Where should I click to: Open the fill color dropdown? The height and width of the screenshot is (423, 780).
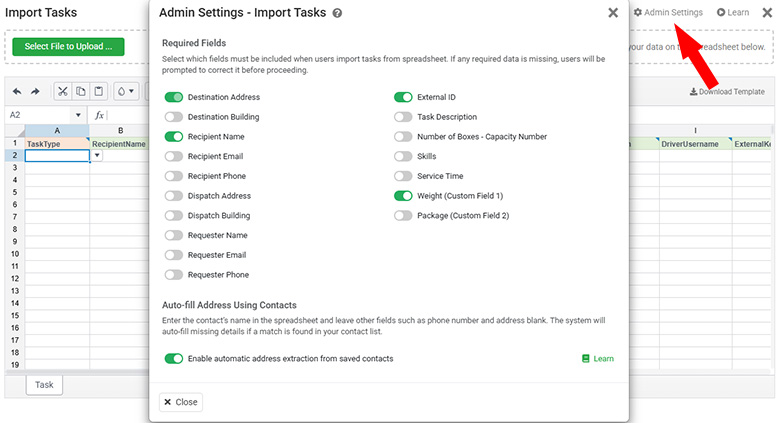click(126, 92)
